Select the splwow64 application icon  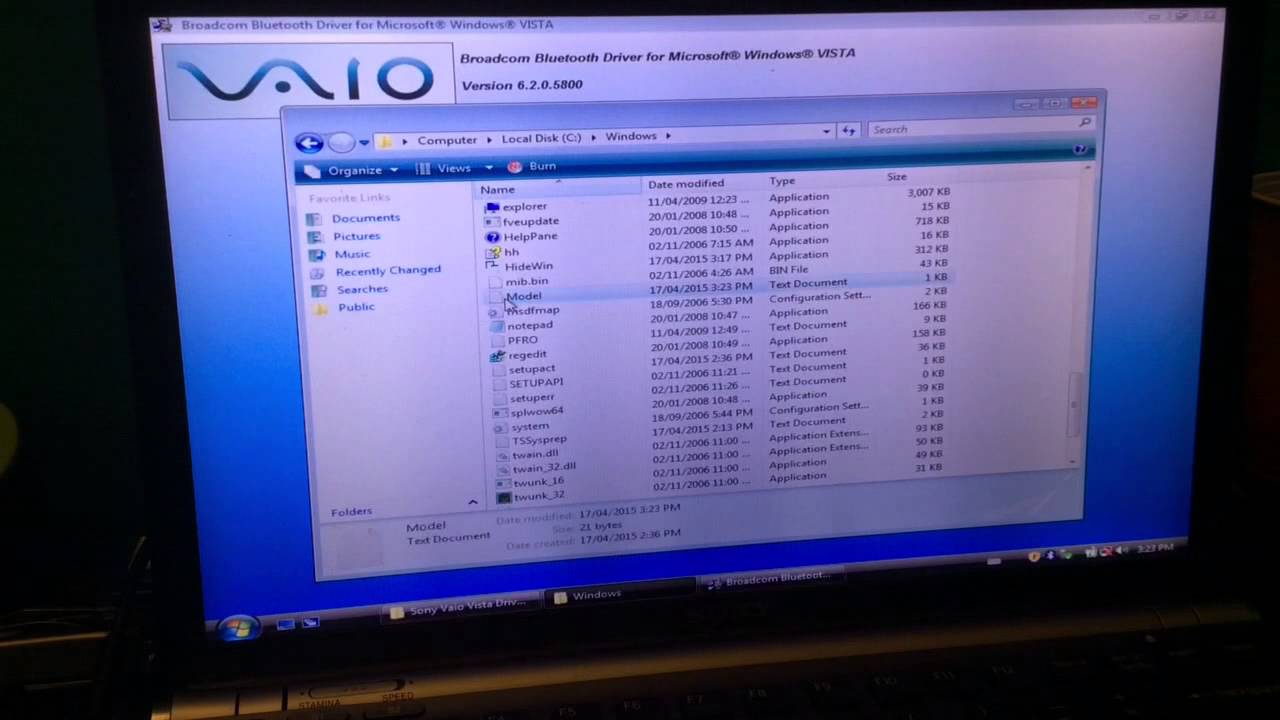coord(500,412)
